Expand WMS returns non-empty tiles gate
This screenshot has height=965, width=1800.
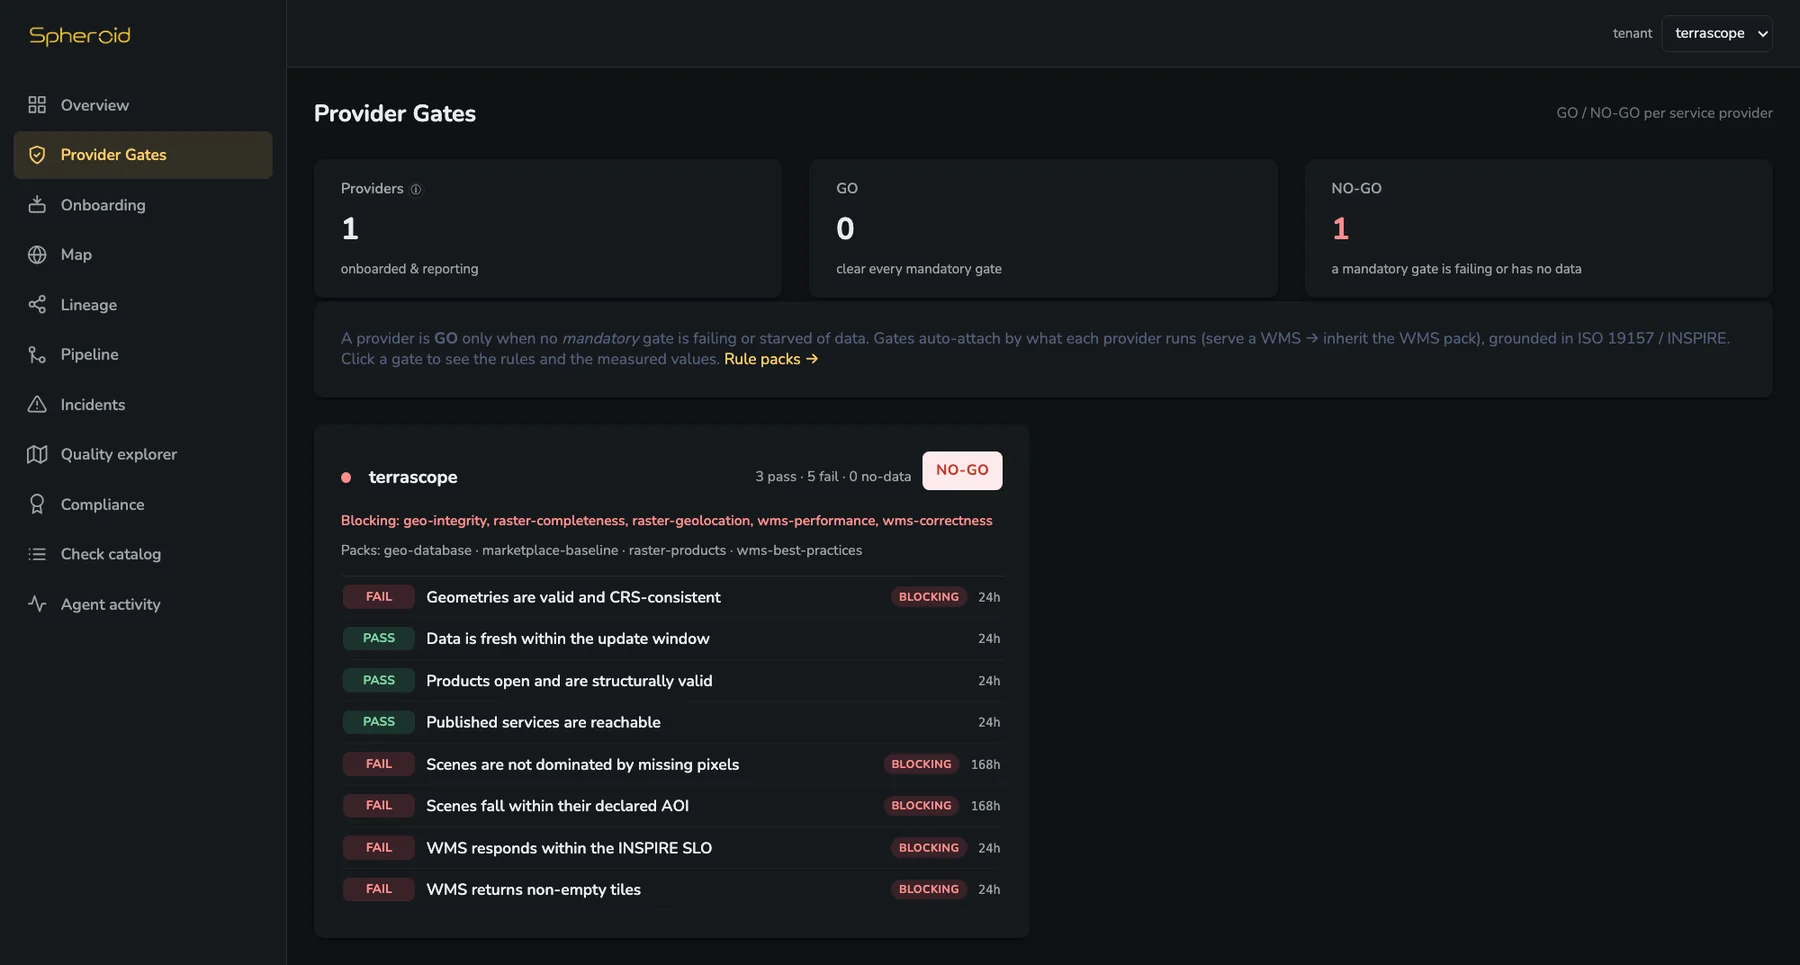tap(672, 889)
